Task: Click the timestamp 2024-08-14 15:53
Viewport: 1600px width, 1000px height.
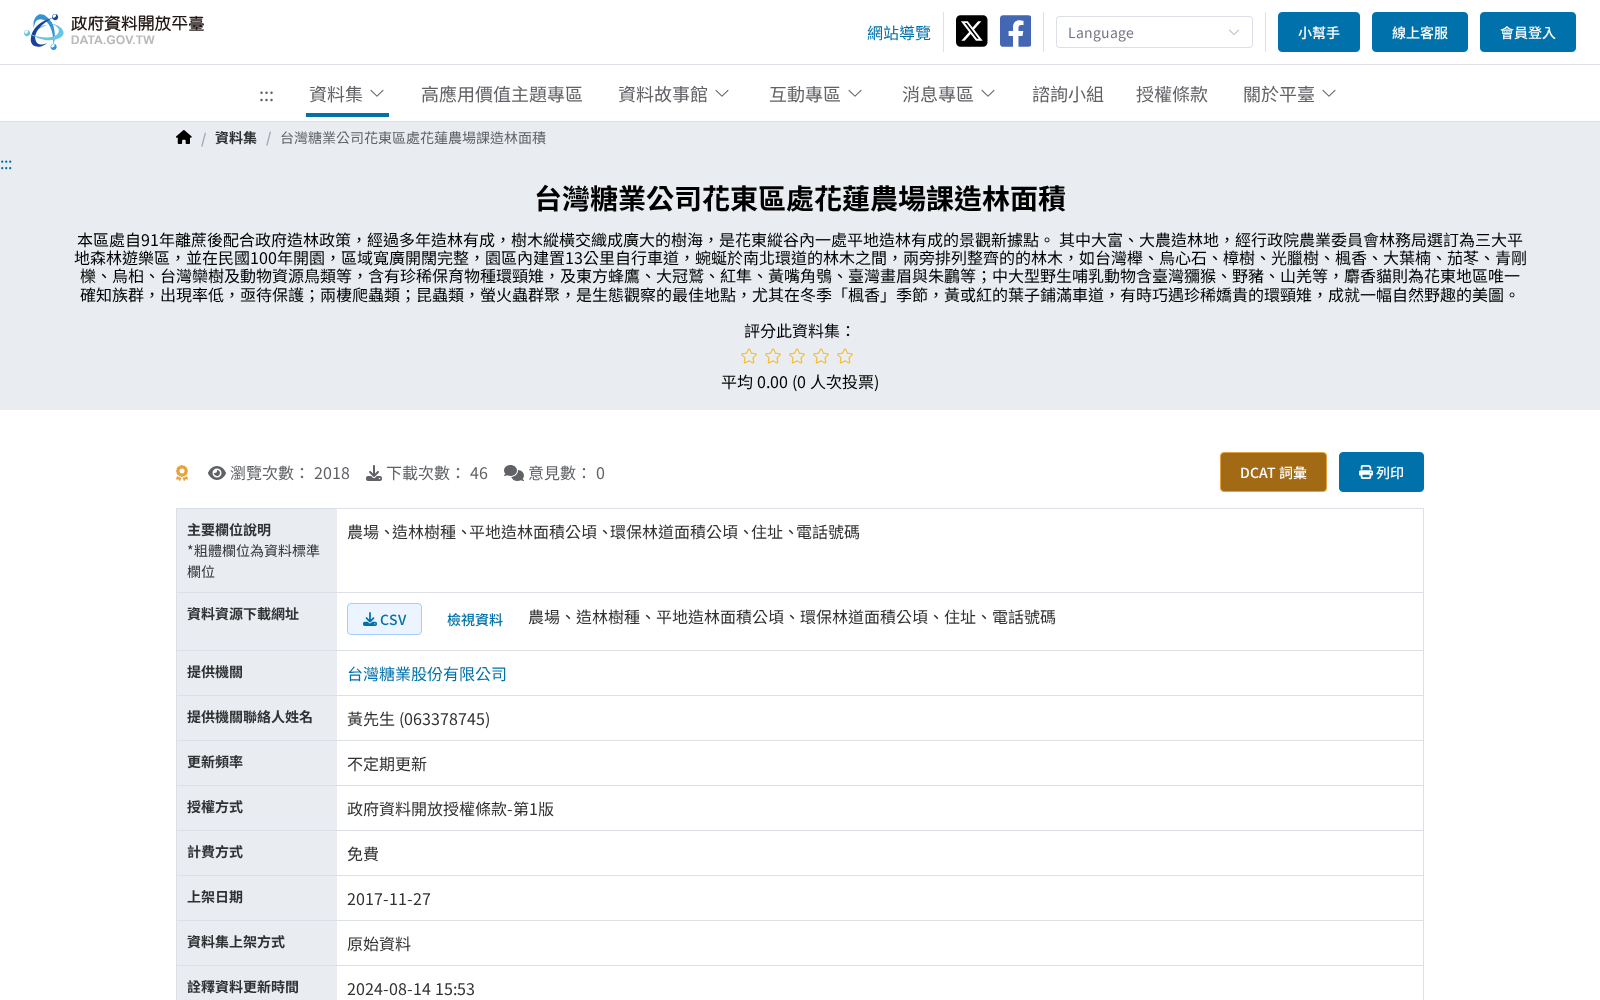Action: 411,989
